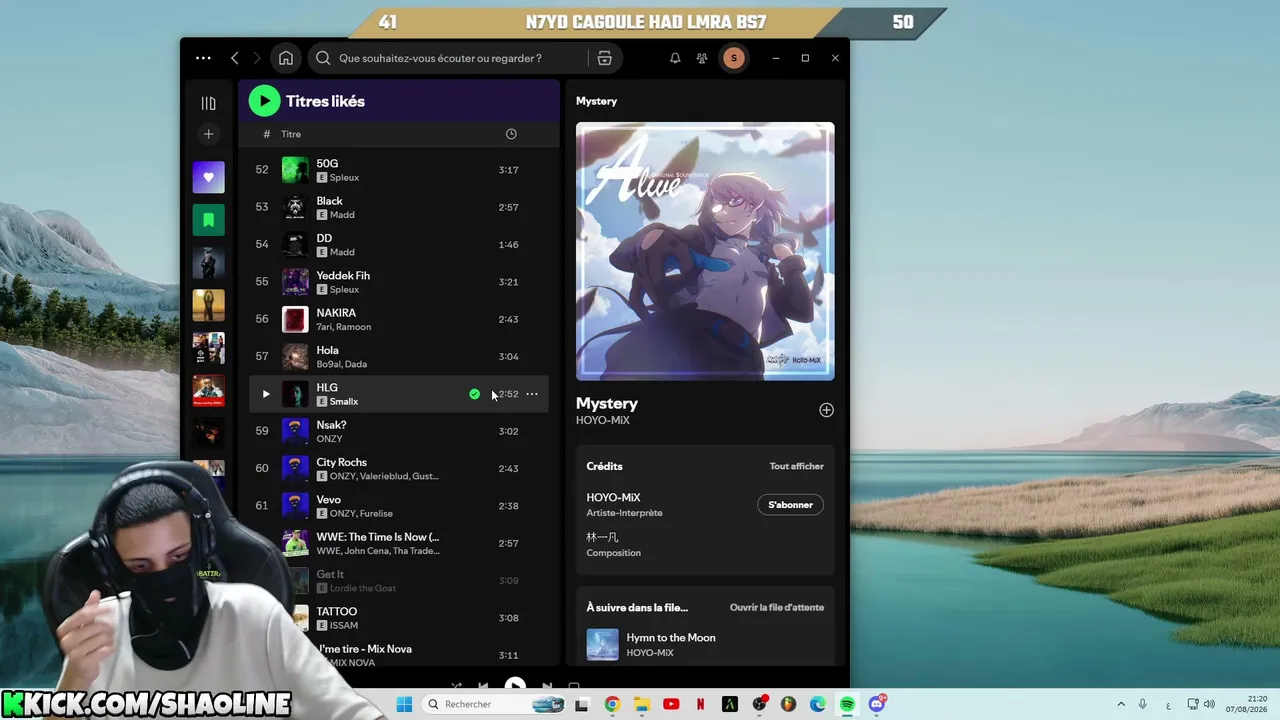Screen dimensions: 1280x720
Task: Select the City Rochs track
Action: pyautogui.click(x=399, y=468)
